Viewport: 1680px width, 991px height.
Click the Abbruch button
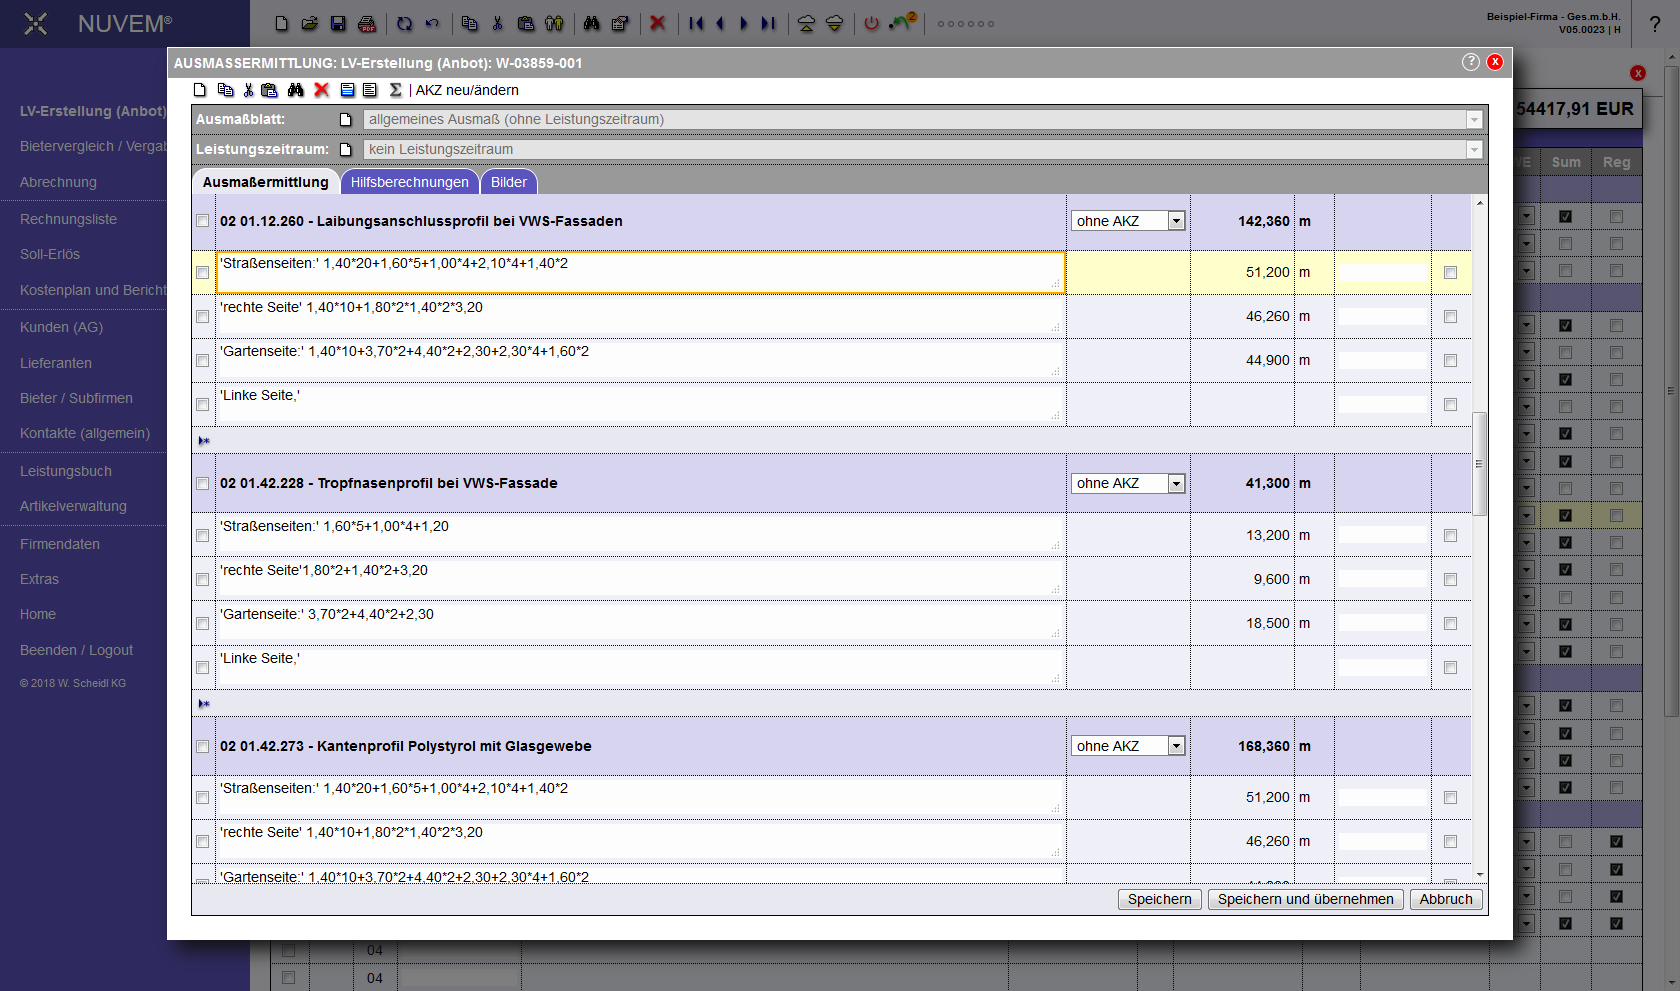[x=1446, y=899]
